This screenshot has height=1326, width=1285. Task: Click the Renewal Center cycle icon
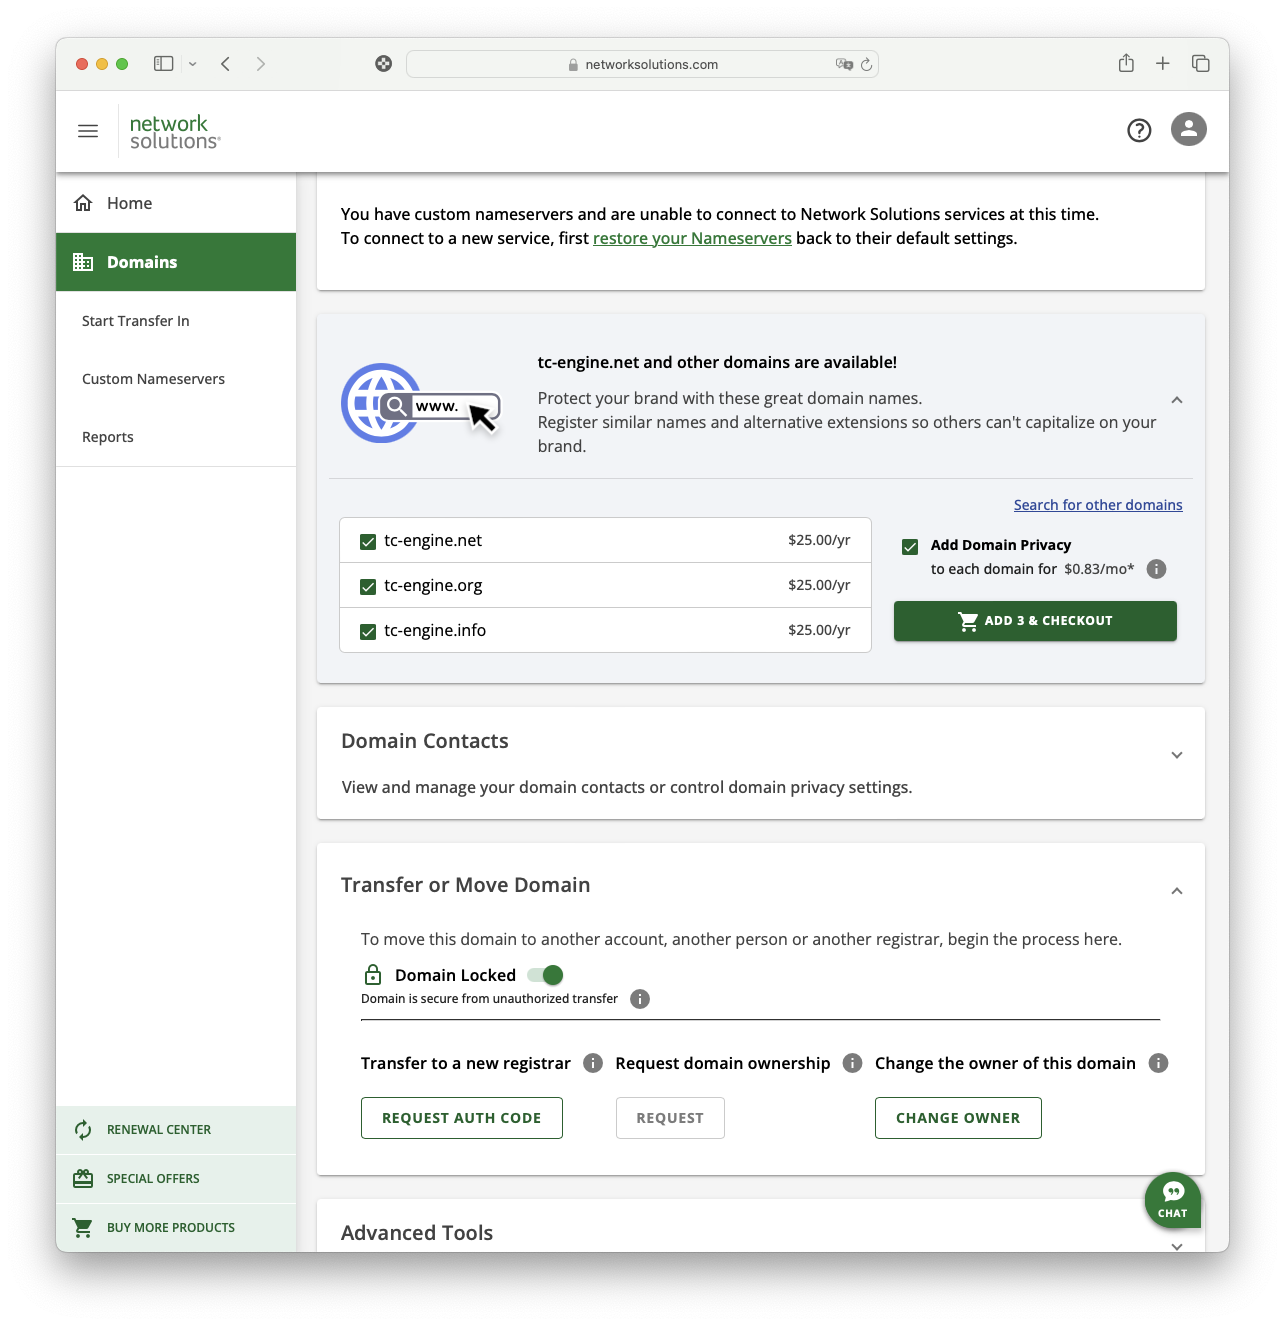point(83,1130)
